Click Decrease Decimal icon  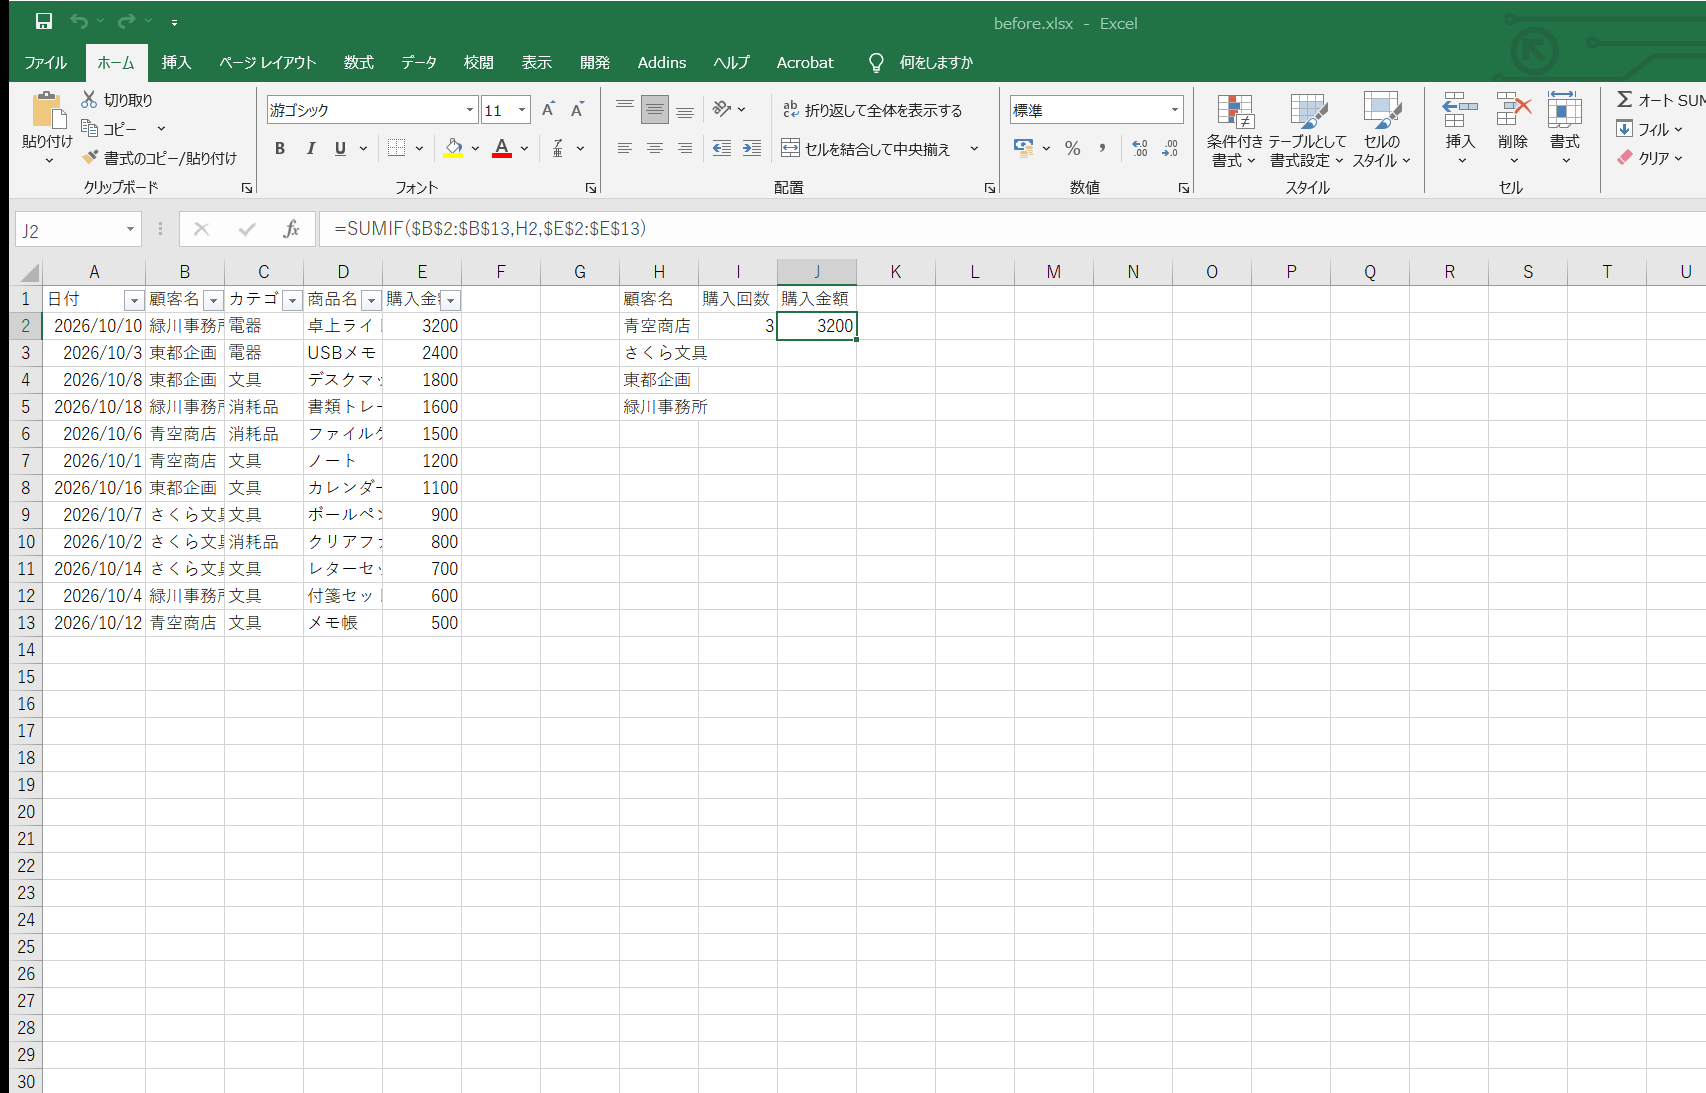1170,148
